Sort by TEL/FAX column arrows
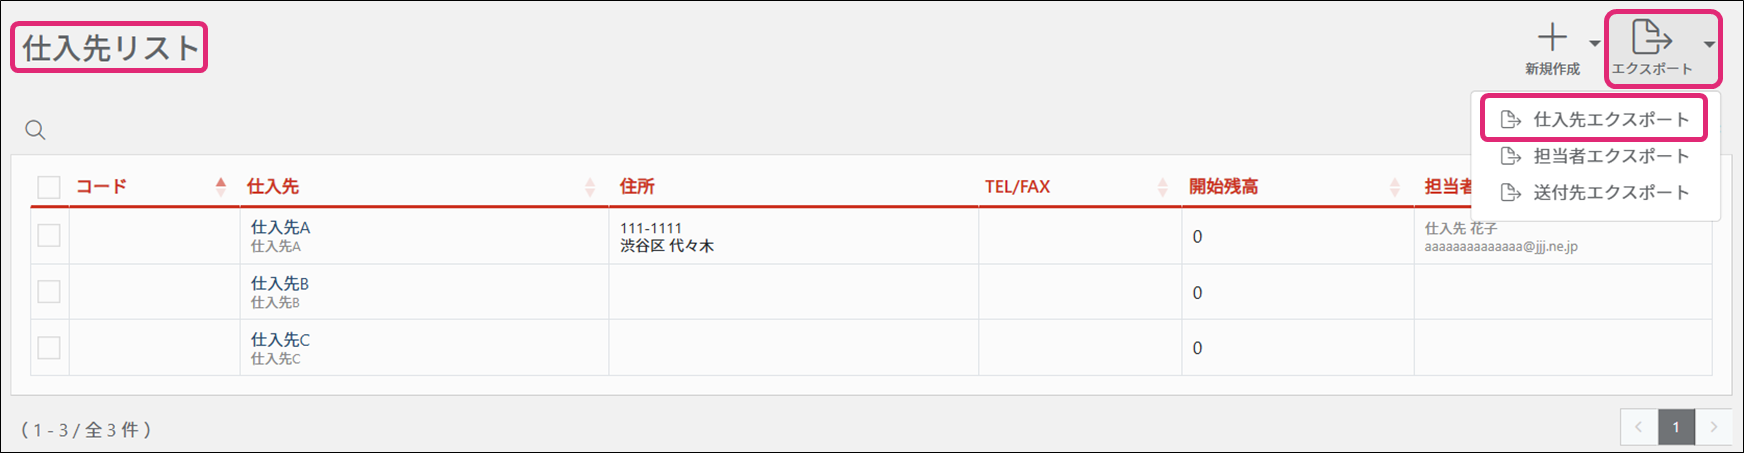The image size is (1744, 453). (x=1162, y=187)
